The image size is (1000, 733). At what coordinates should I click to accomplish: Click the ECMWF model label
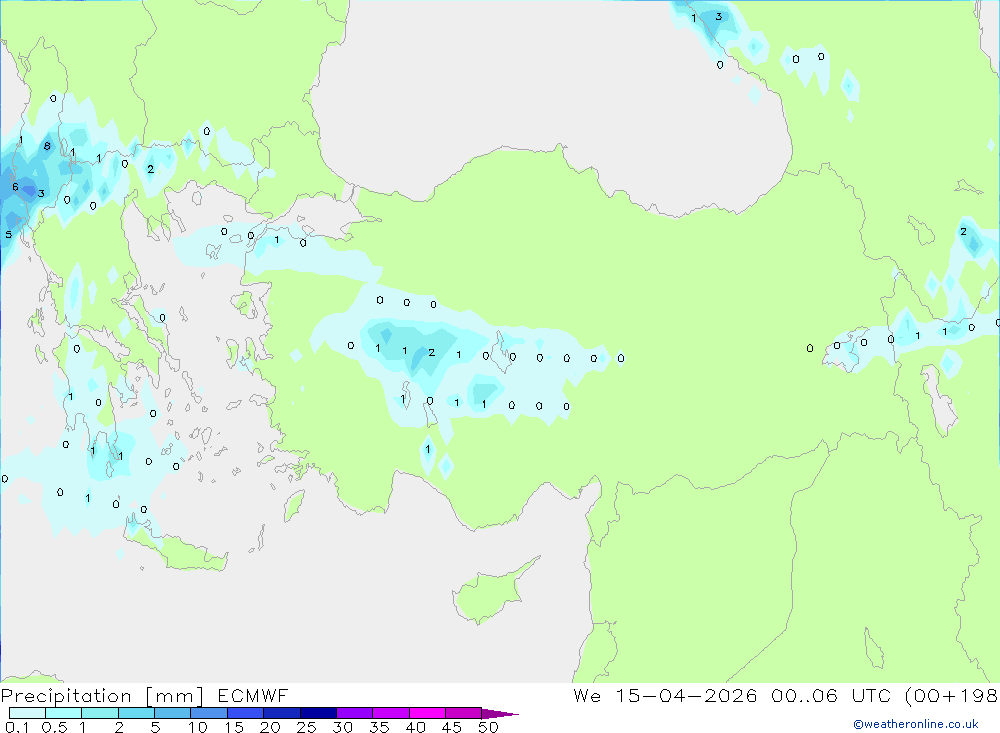coord(253,695)
